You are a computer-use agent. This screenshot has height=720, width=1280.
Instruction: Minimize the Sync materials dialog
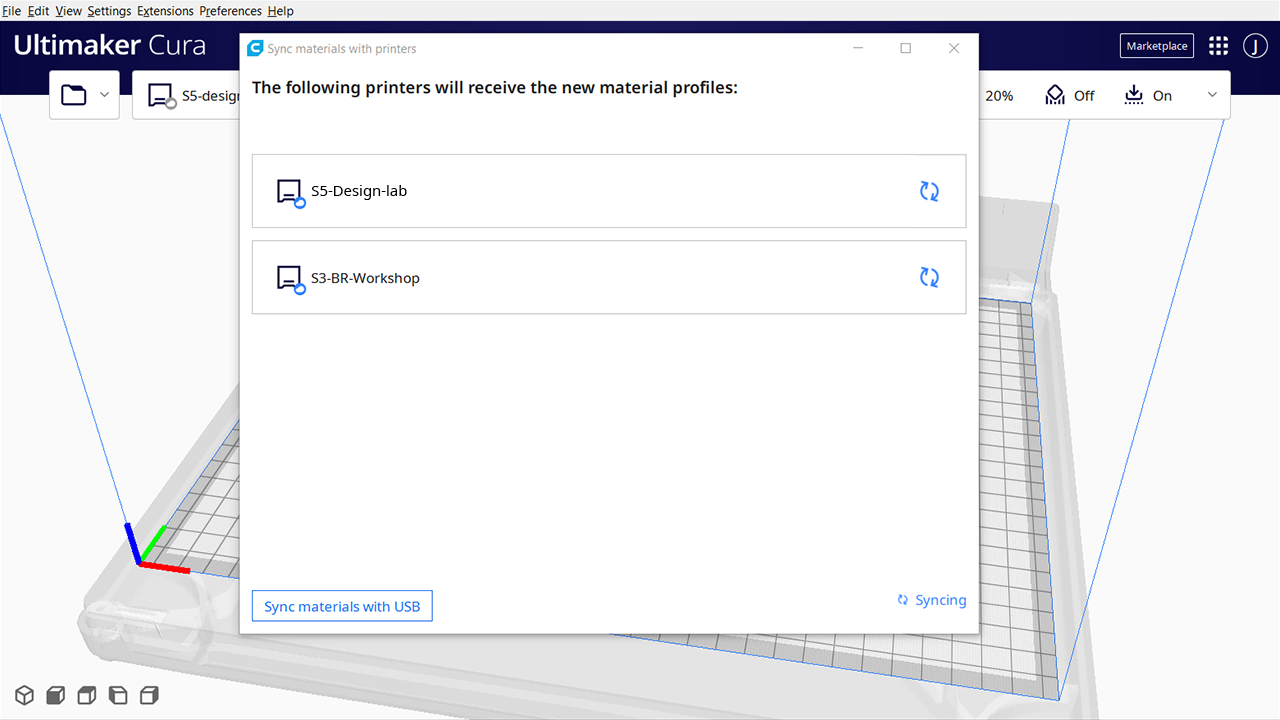click(x=858, y=48)
